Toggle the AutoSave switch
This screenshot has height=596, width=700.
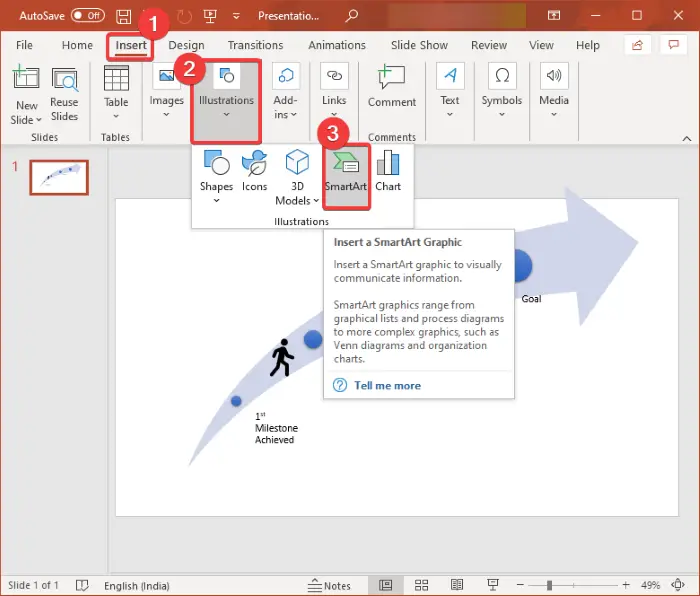pos(88,16)
